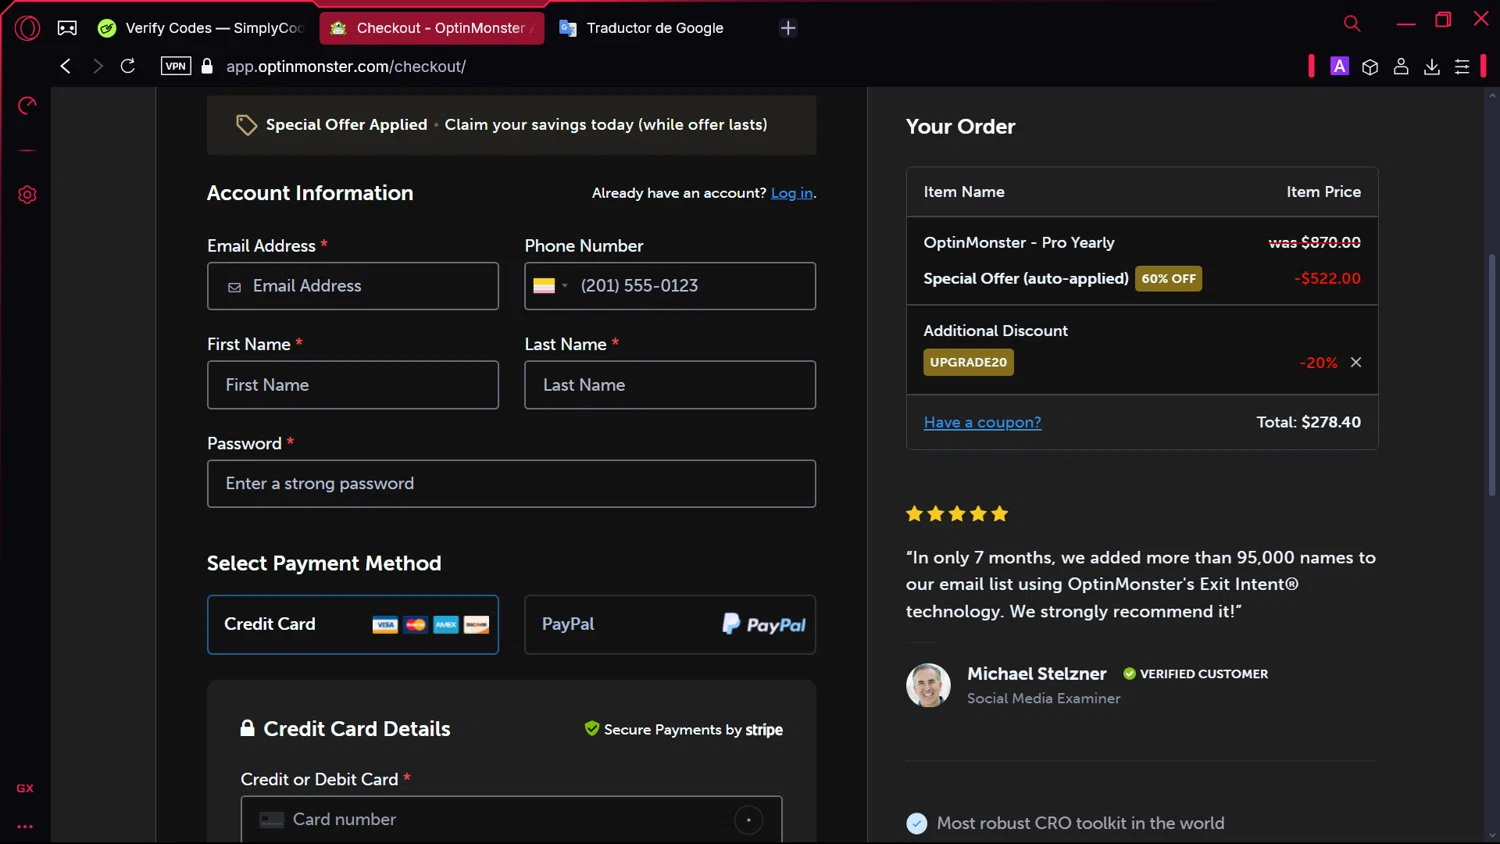Click the five-star rating
This screenshot has width=1500, height=844.
[957, 514]
